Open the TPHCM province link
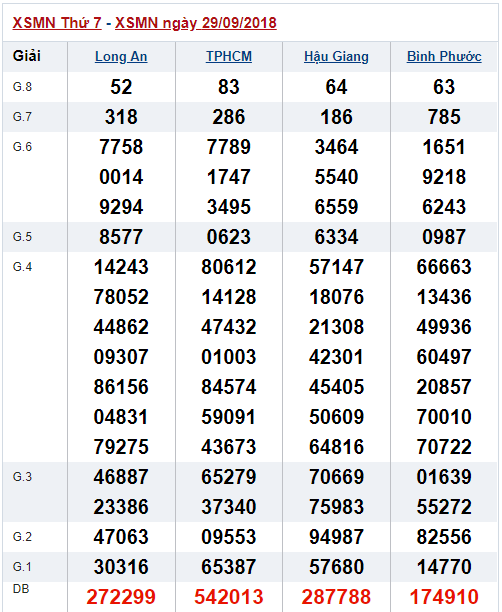The height and width of the screenshot is (612, 502). pos(229,56)
